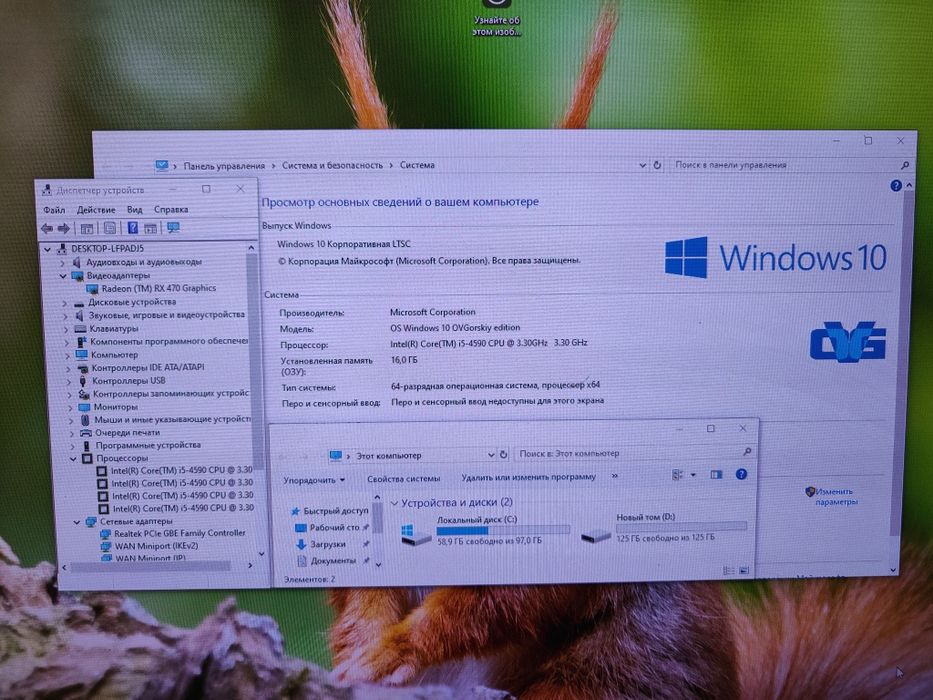Click the Local Disk (C:) drive icon
933x700 pixels.
416,534
